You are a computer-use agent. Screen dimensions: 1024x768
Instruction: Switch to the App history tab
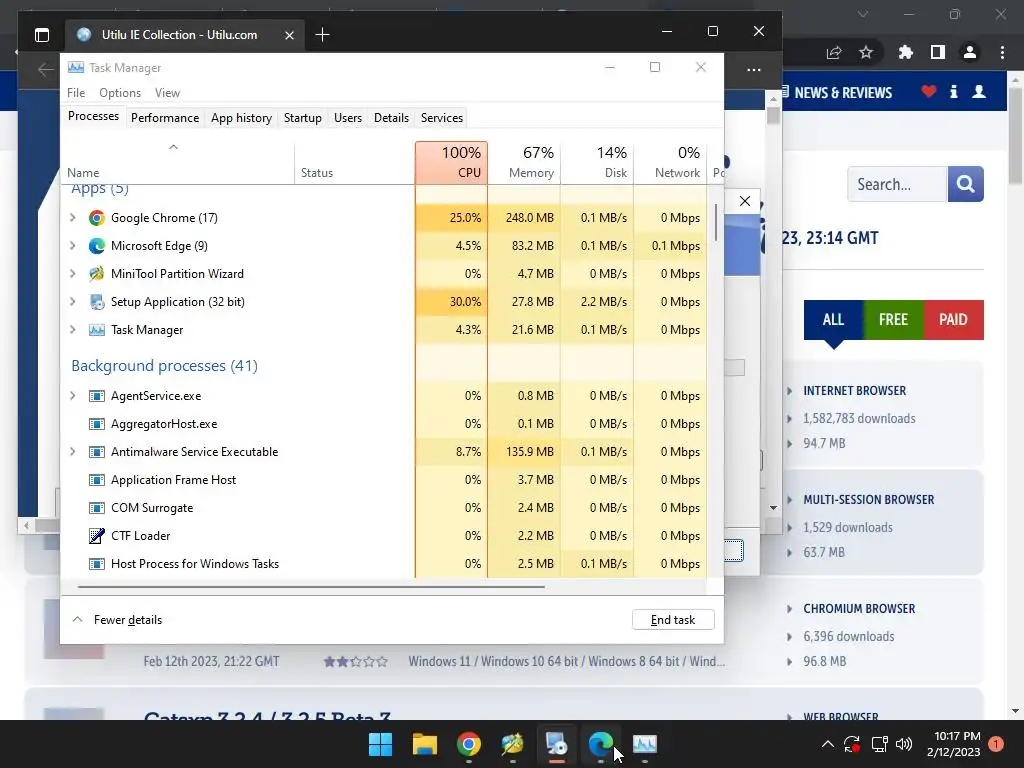click(x=241, y=118)
